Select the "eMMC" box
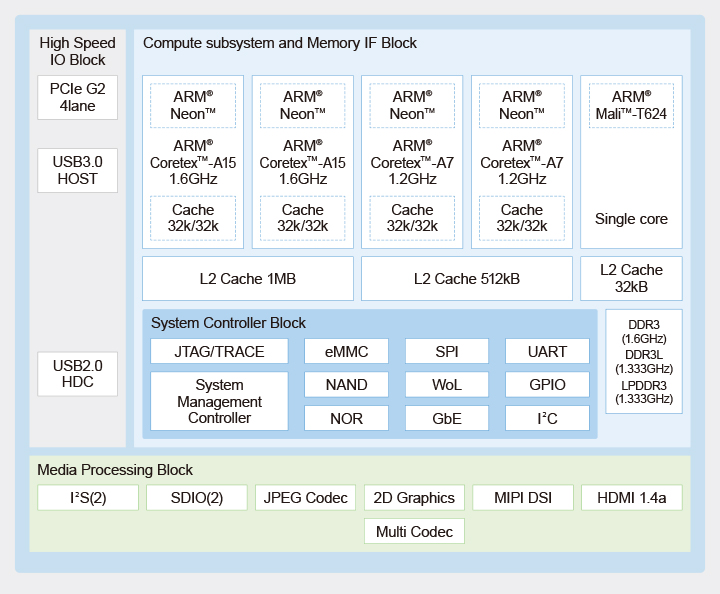720x594 pixels. pyautogui.click(x=346, y=351)
